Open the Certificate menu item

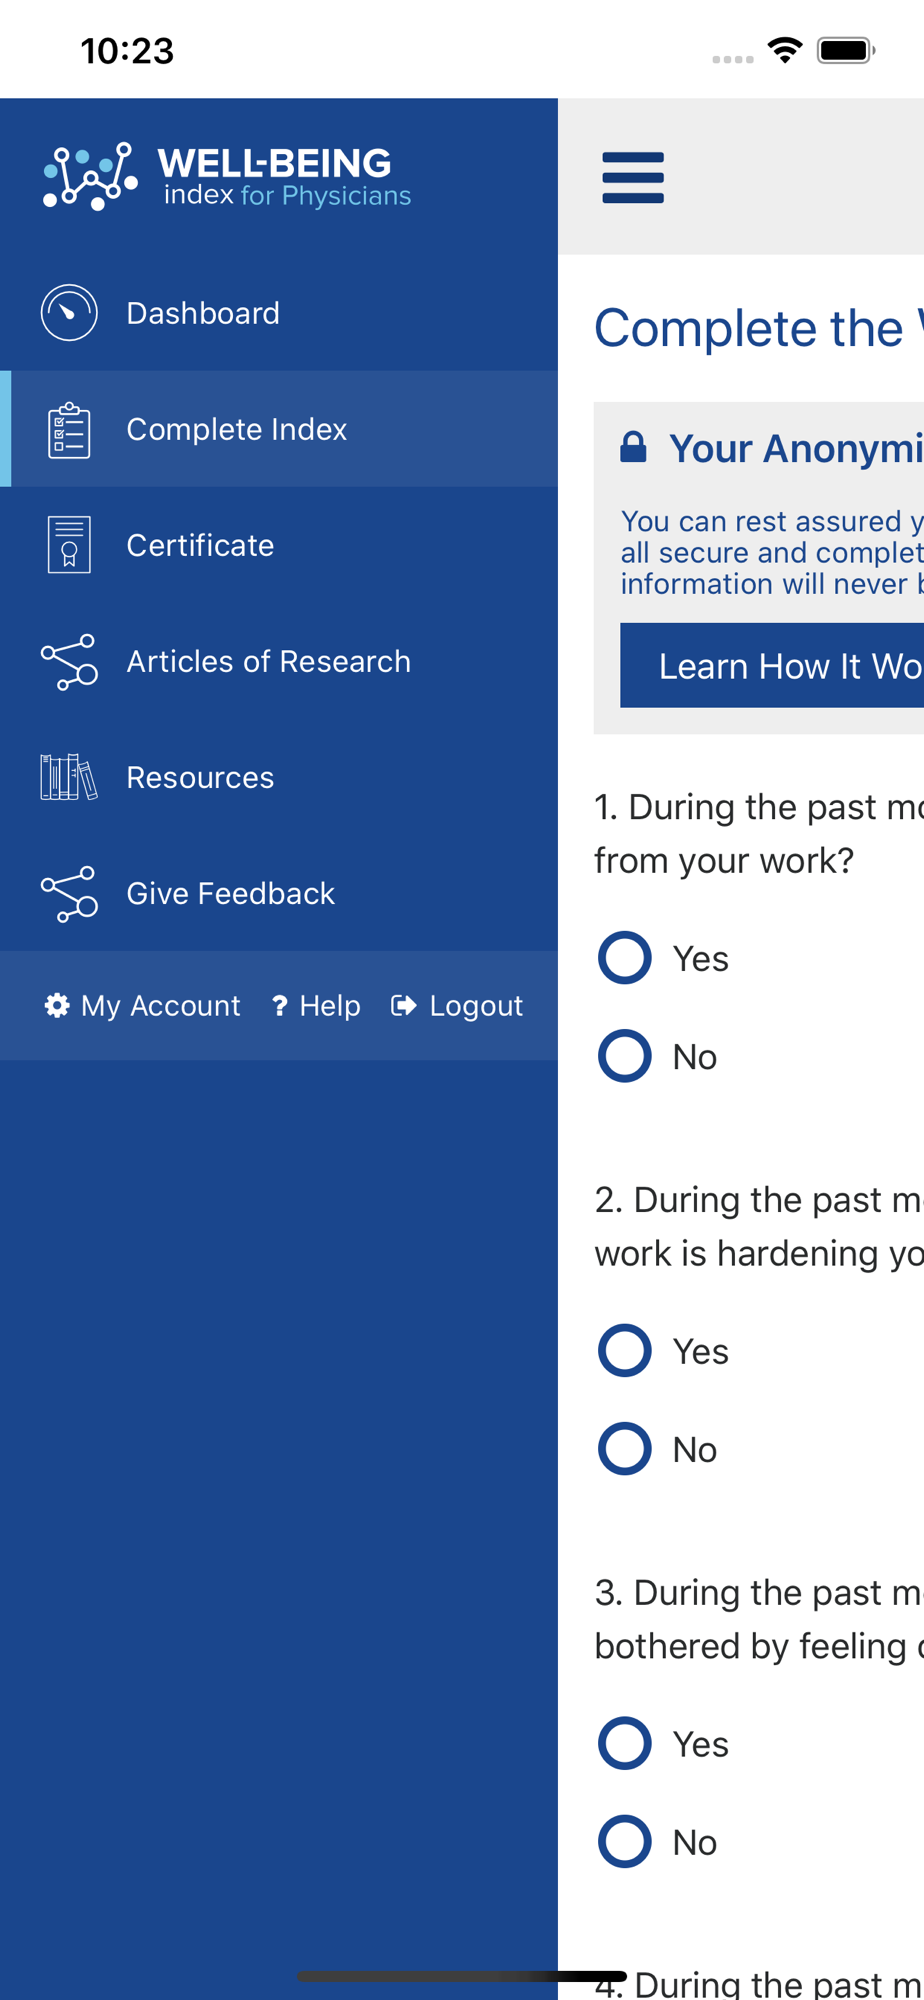coord(279,545)
